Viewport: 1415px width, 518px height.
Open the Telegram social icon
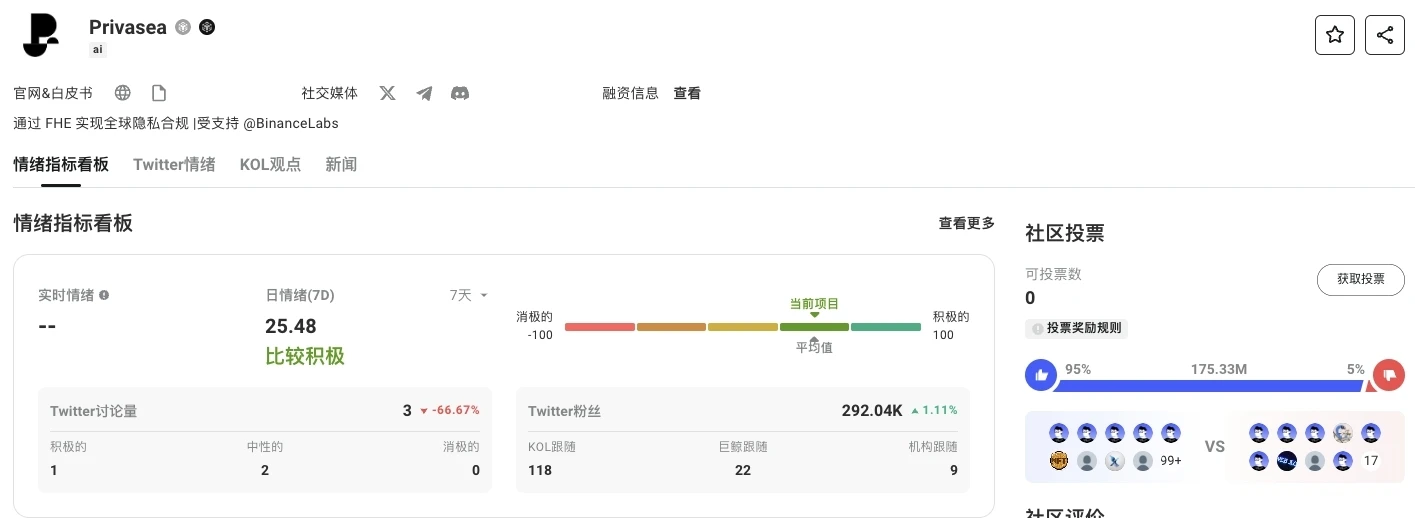coord(424,93)
